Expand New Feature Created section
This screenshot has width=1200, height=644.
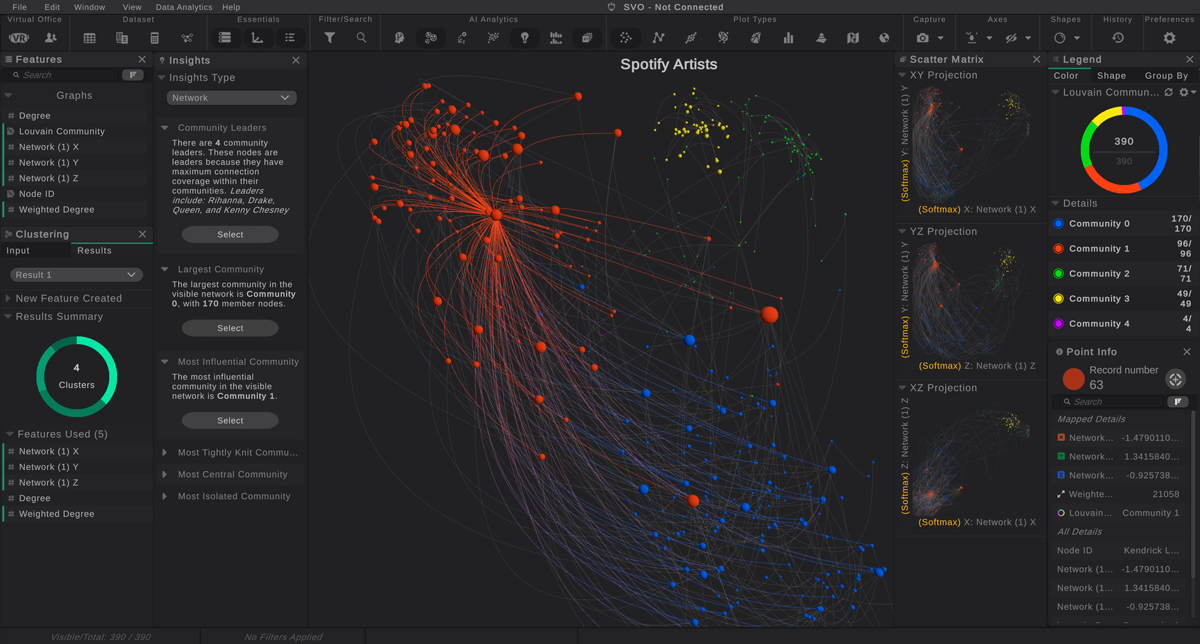click(8, 299)
